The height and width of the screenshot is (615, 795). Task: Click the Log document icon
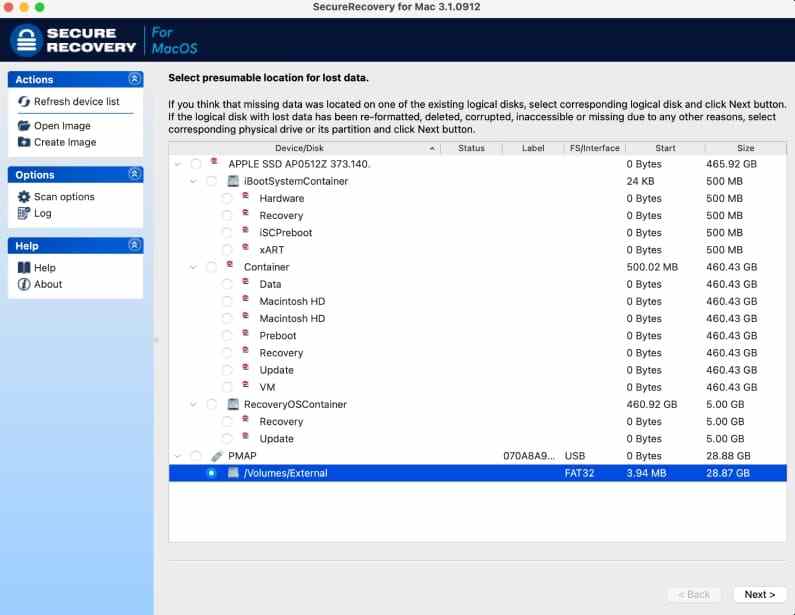point(24,213)
